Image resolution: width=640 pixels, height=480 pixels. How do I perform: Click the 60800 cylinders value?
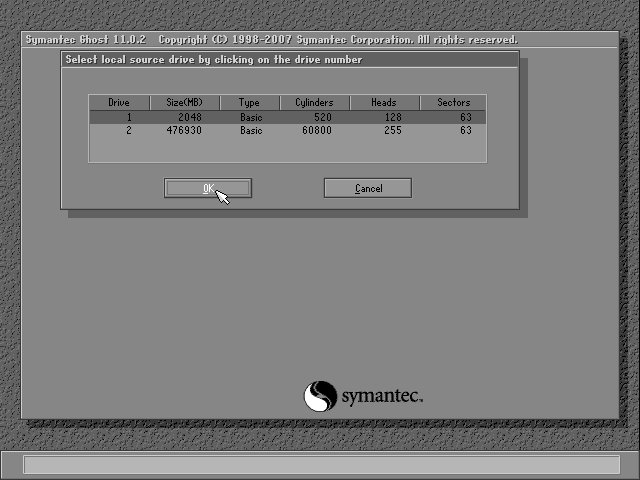(317, 131)
